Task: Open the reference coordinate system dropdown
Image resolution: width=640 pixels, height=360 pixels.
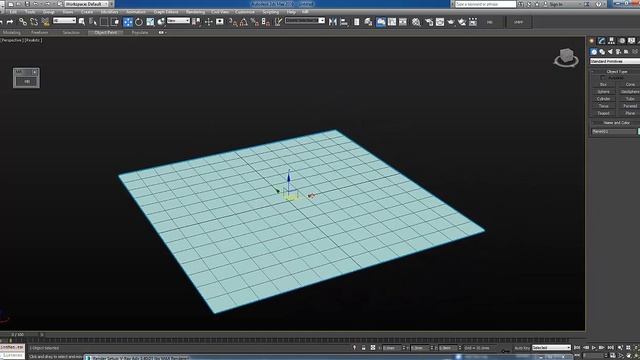Action: coord(178,20)
